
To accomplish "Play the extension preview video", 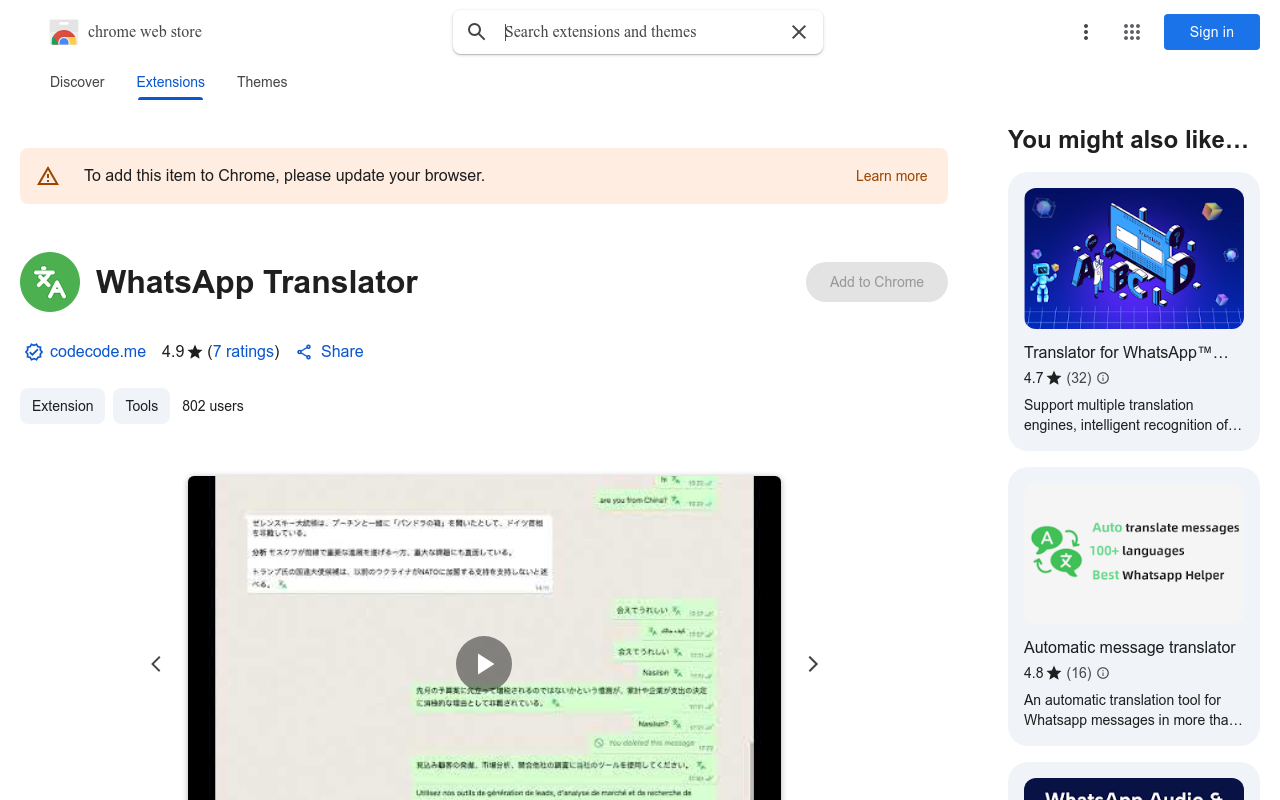I will tap(484, 664).
